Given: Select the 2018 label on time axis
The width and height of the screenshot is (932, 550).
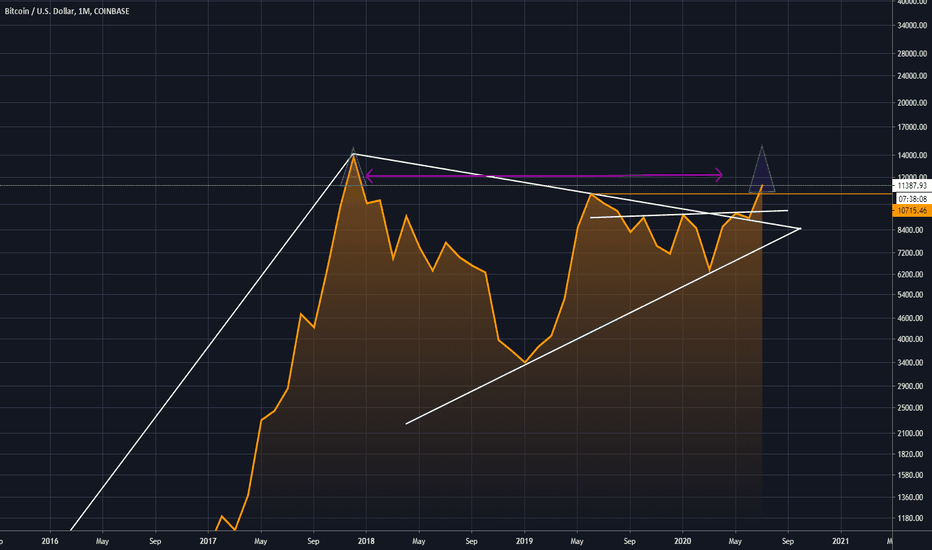Looking at the screenshot, I should click(366, 541).
